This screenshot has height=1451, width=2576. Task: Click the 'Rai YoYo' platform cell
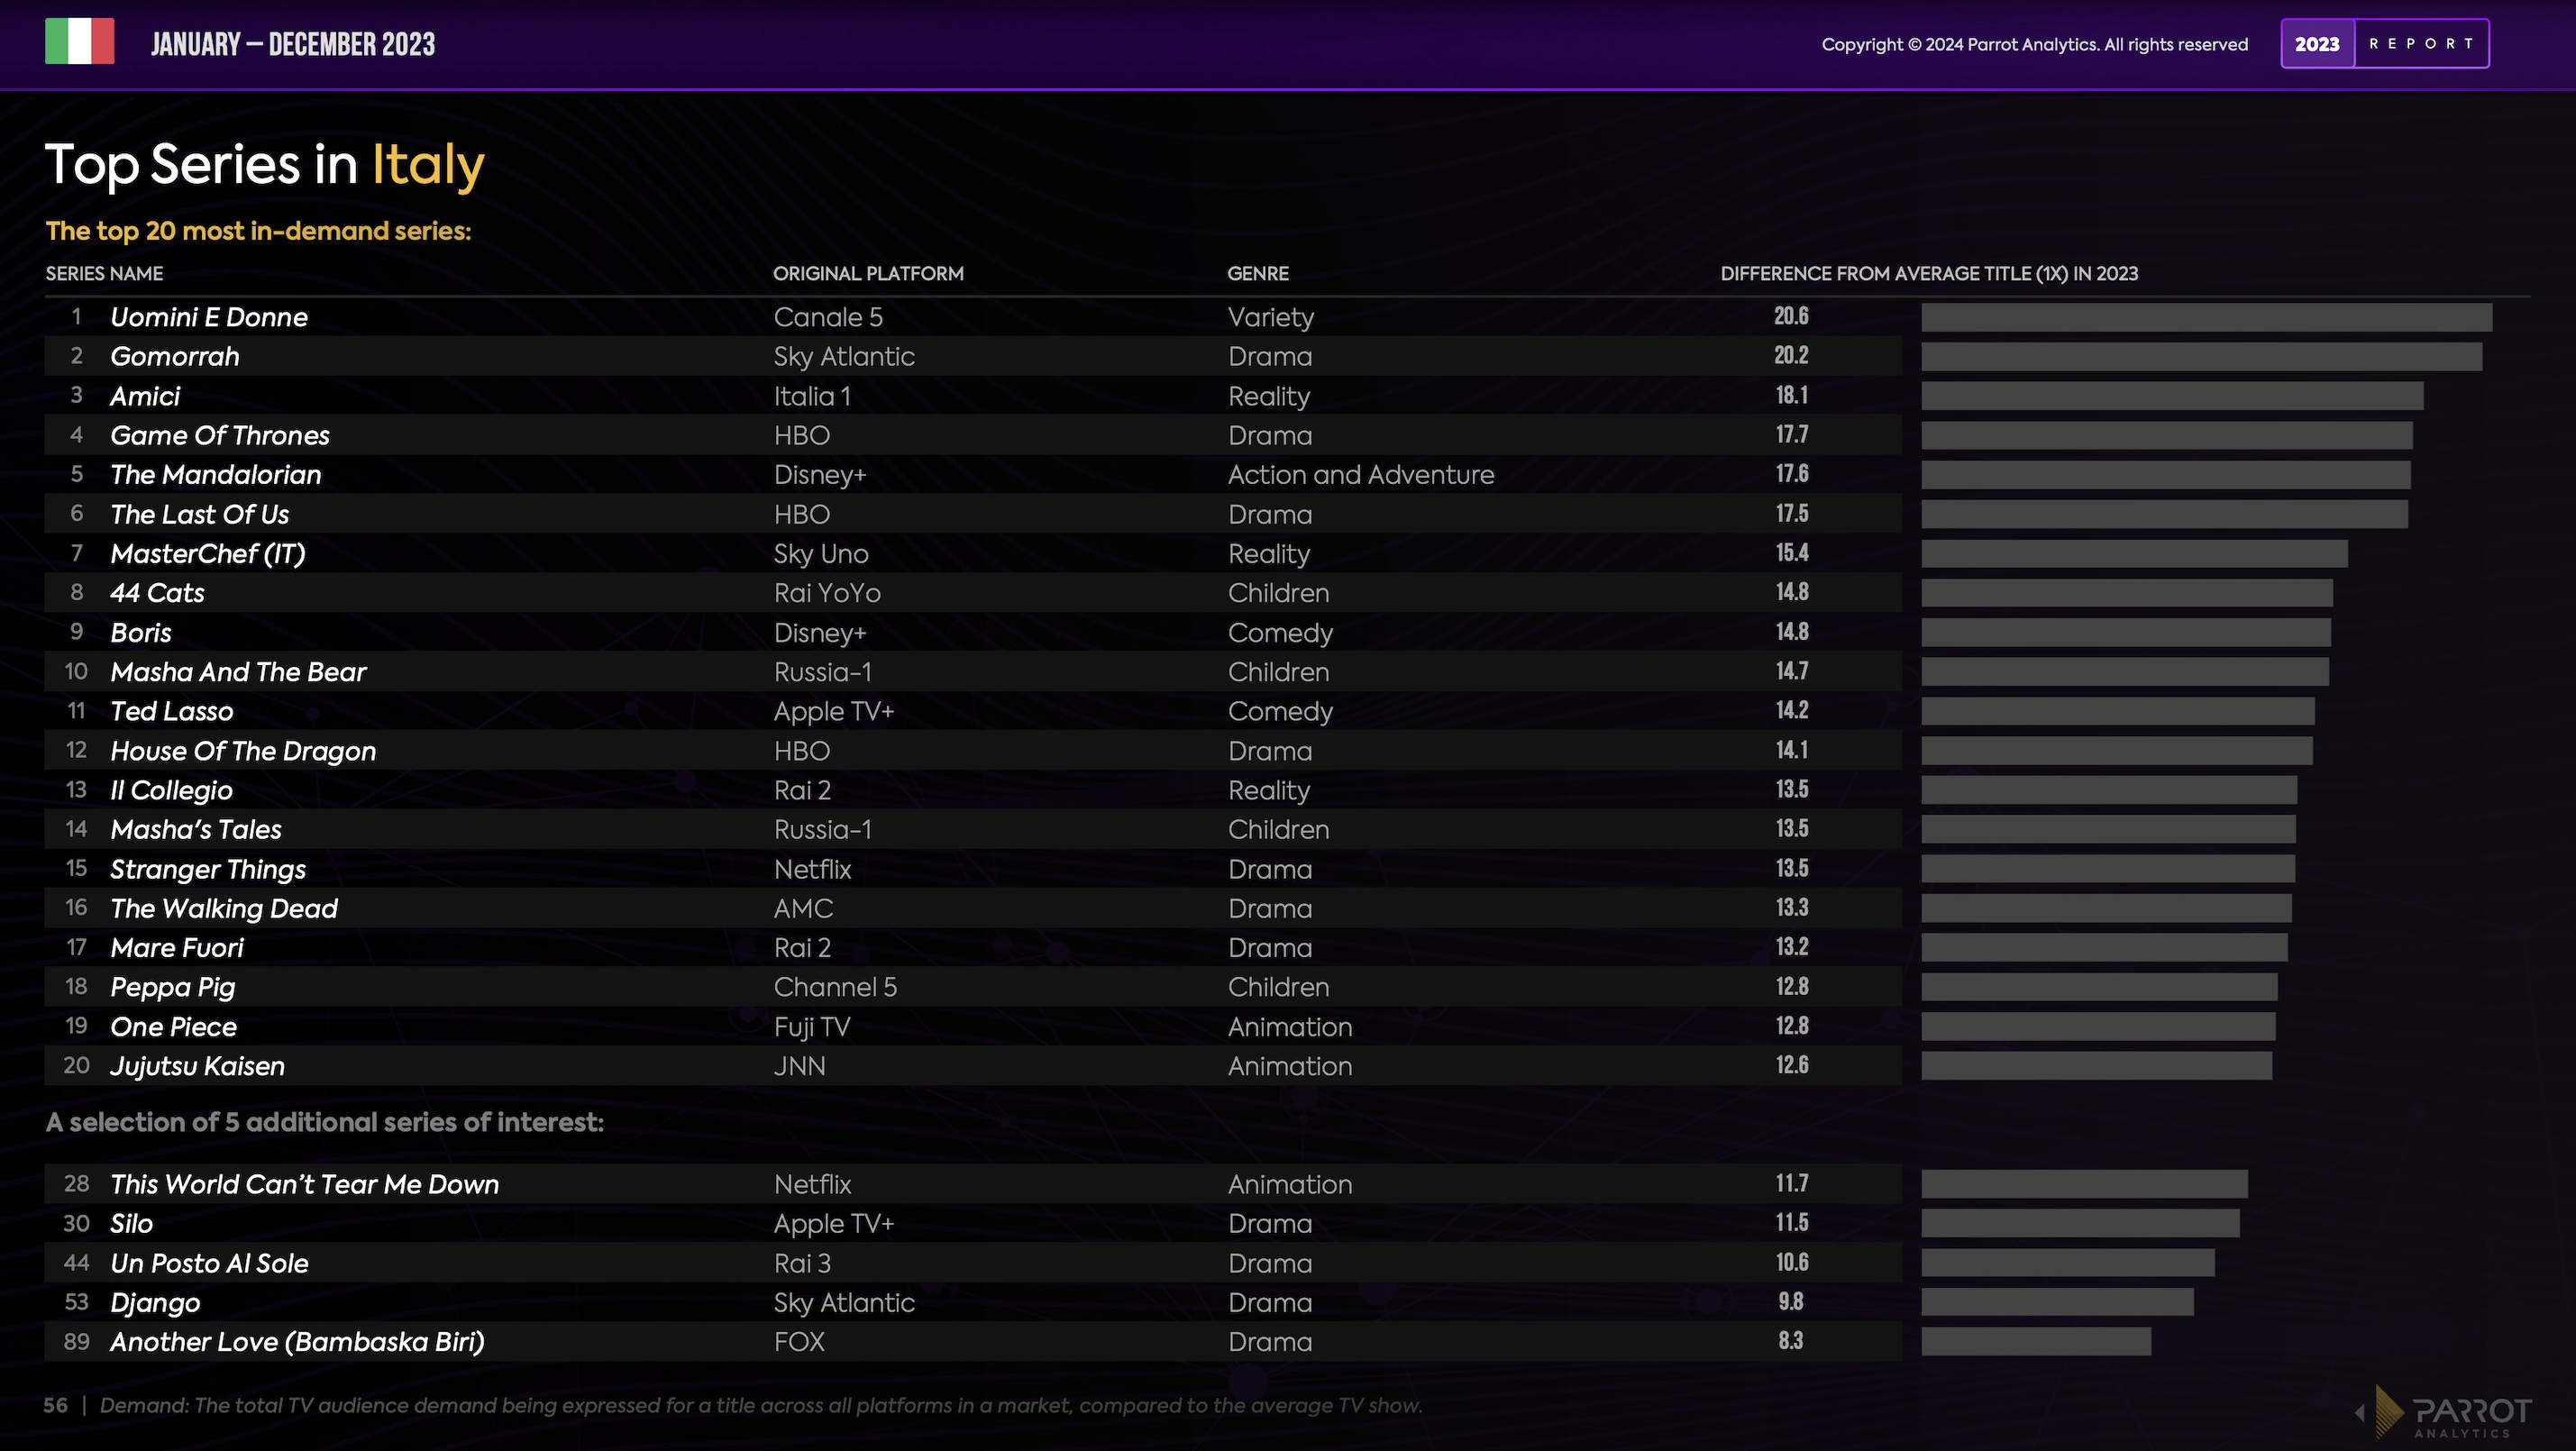827,593
